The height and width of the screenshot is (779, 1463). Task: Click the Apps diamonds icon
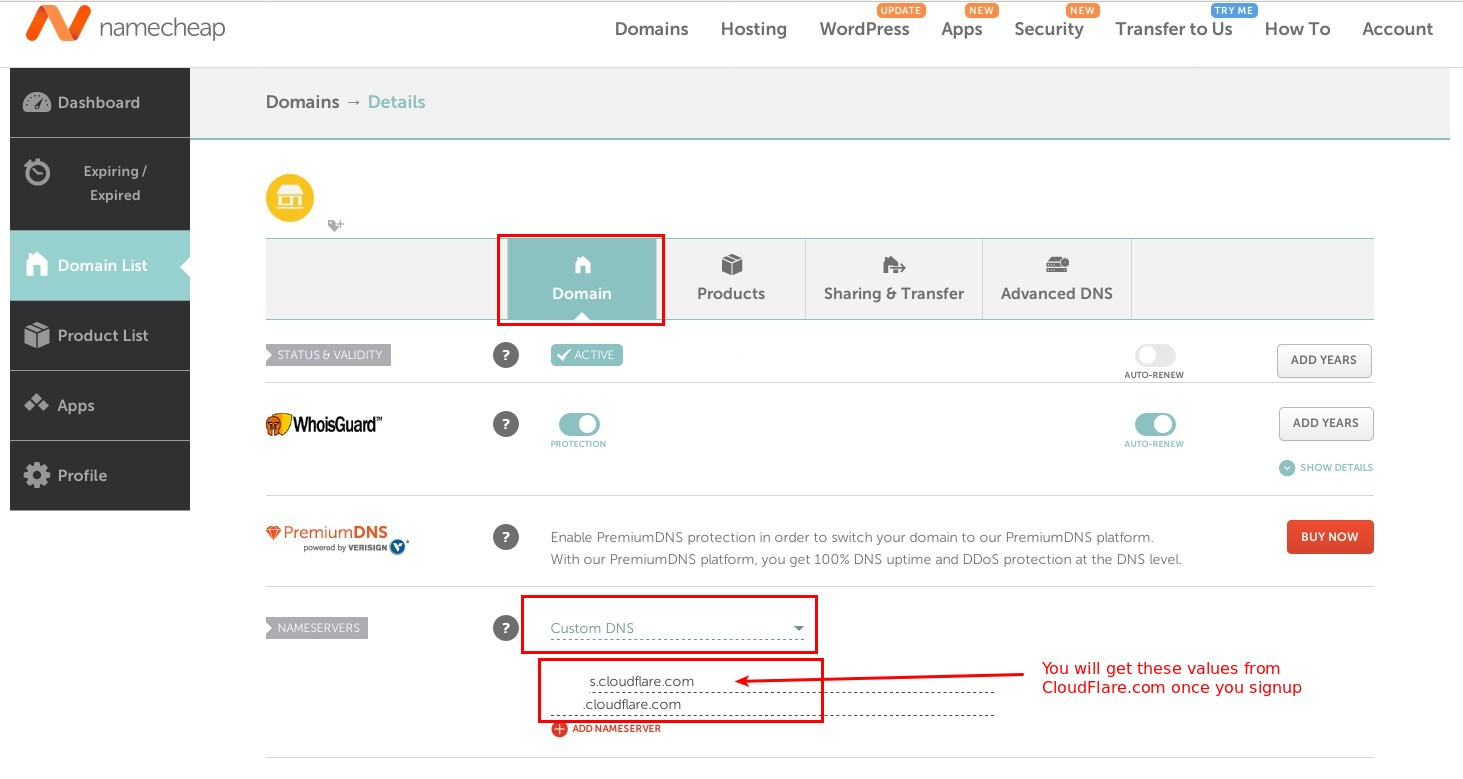[x=37, y=404]
